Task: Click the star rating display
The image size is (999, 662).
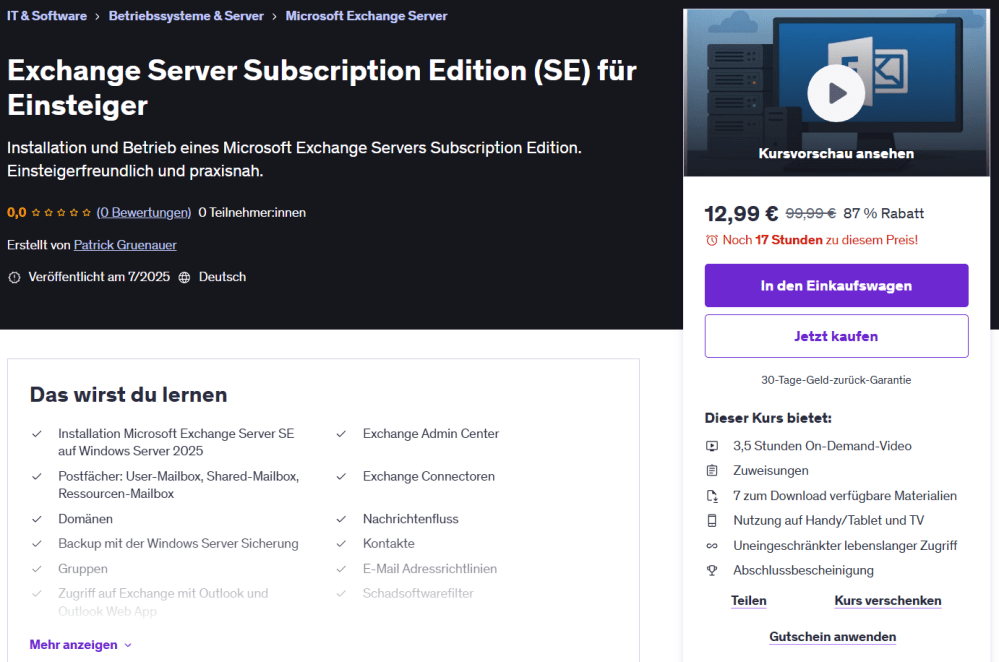Action: [x=62, y=213]
